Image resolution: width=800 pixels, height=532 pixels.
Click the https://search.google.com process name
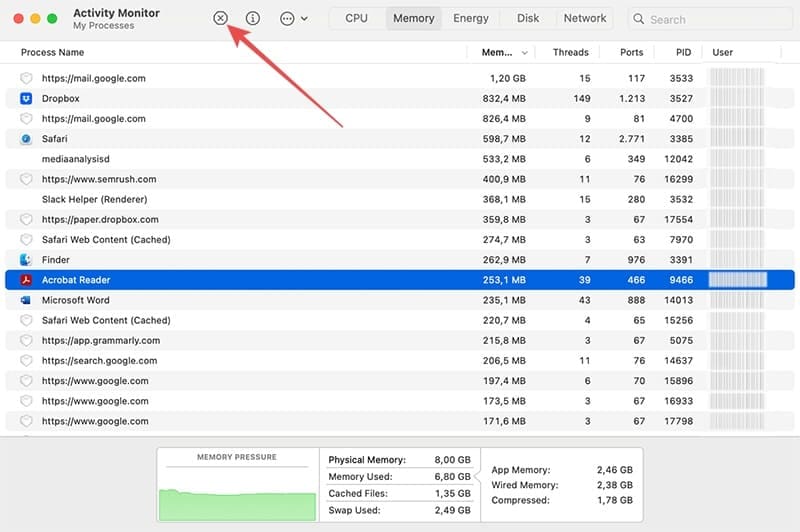(99, 361)
